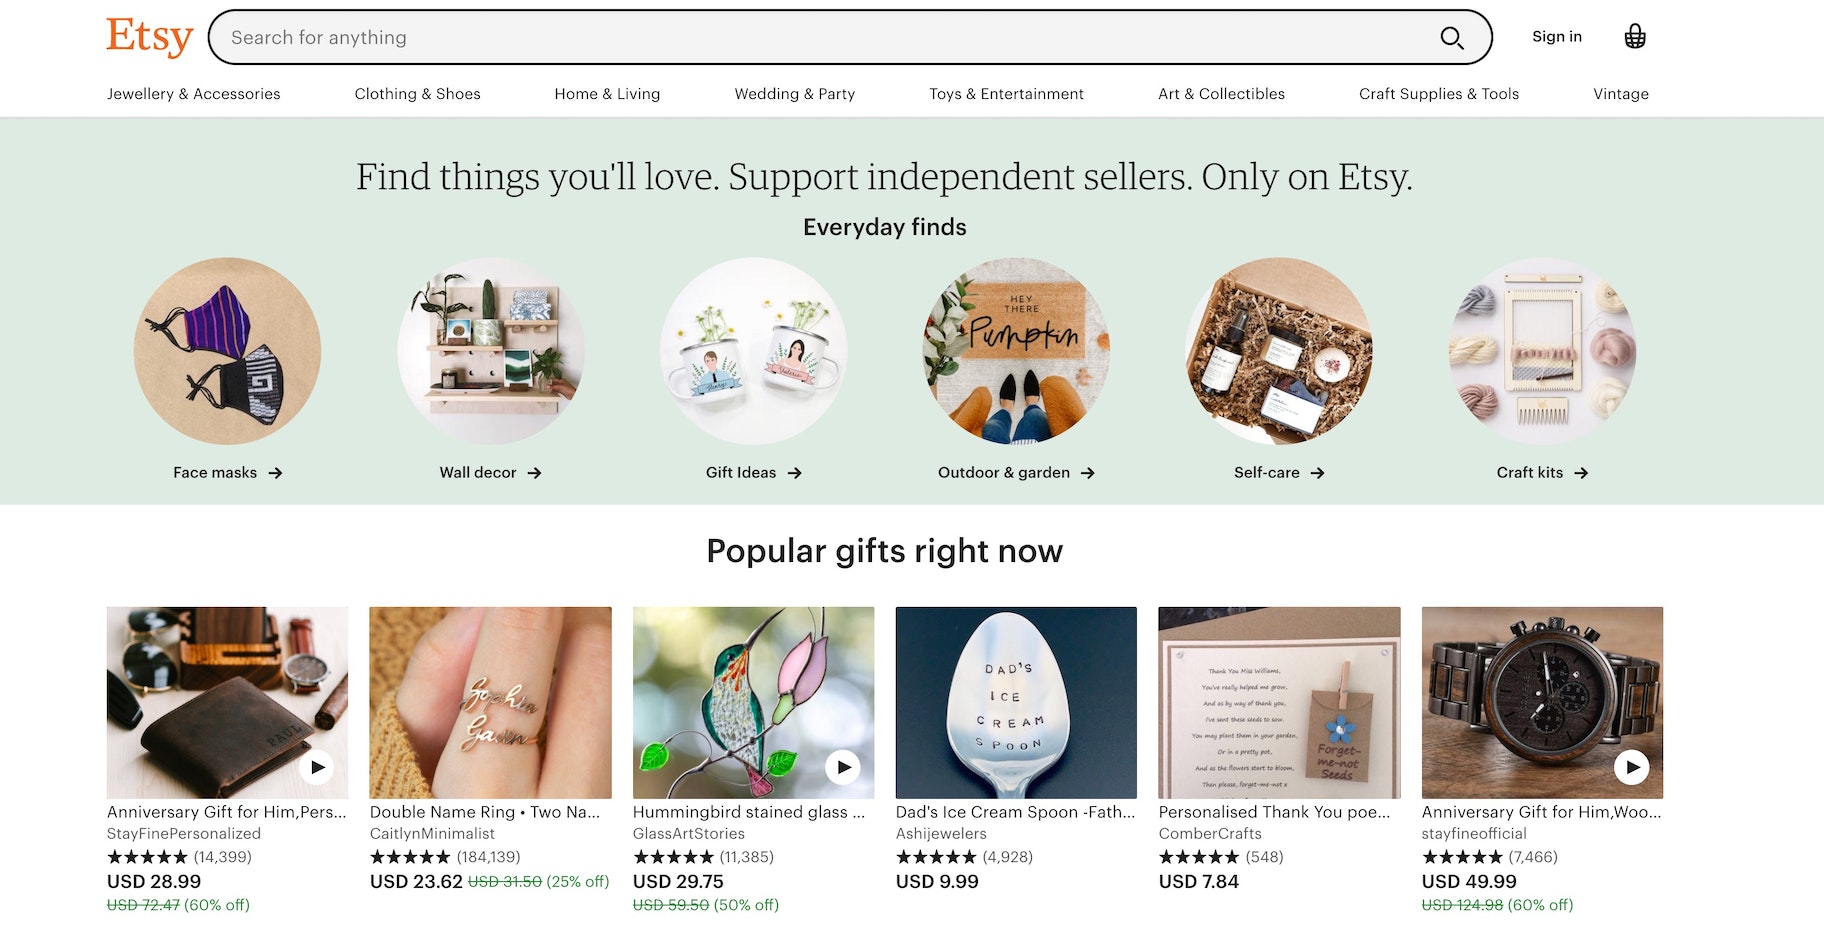Click the arrow next to Face masks
1824x942 pixels.
pos(276,473)
